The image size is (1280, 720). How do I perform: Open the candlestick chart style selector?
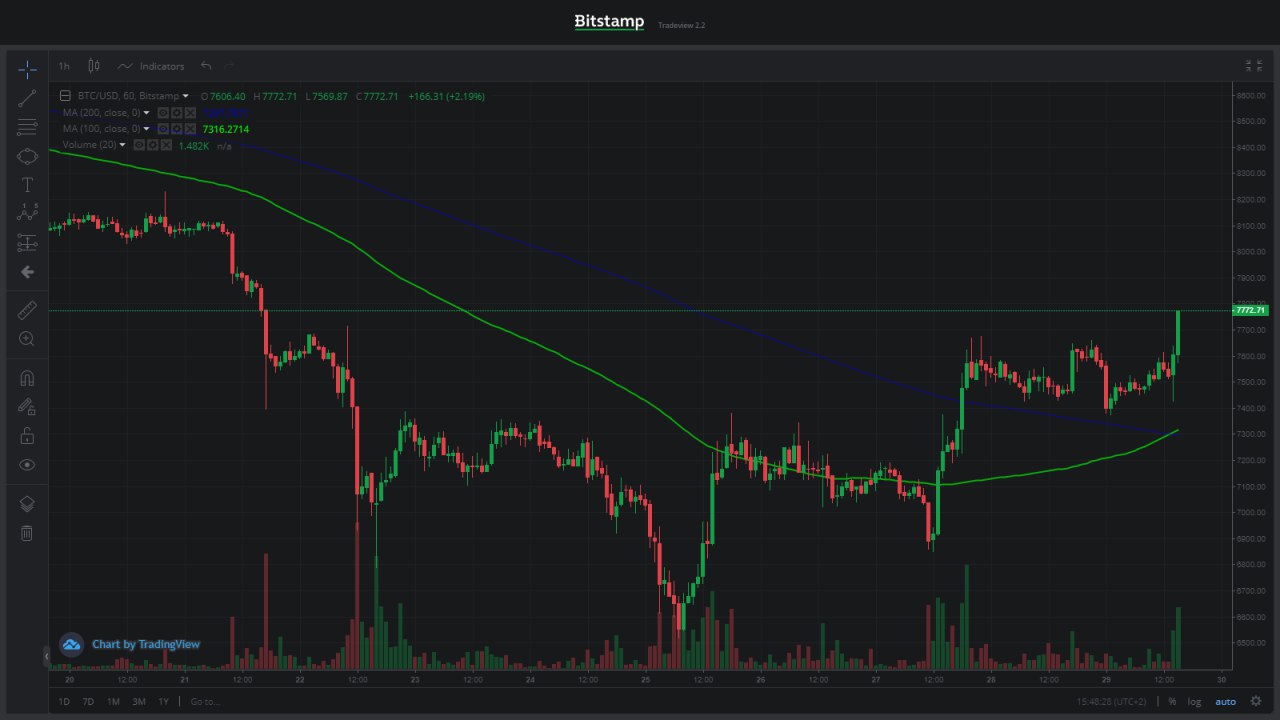pos(94,66)
